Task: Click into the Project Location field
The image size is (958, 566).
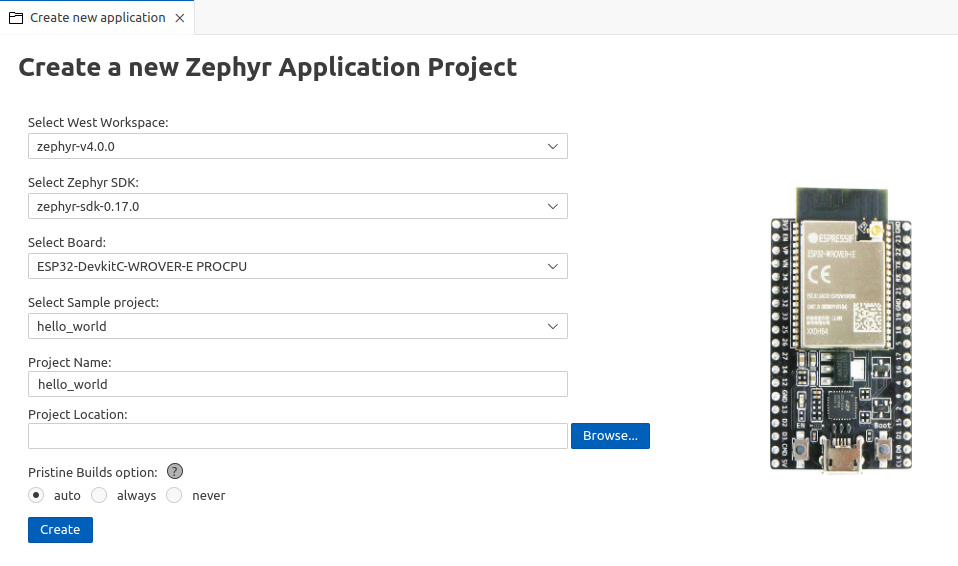Action: tap(297, 436)
